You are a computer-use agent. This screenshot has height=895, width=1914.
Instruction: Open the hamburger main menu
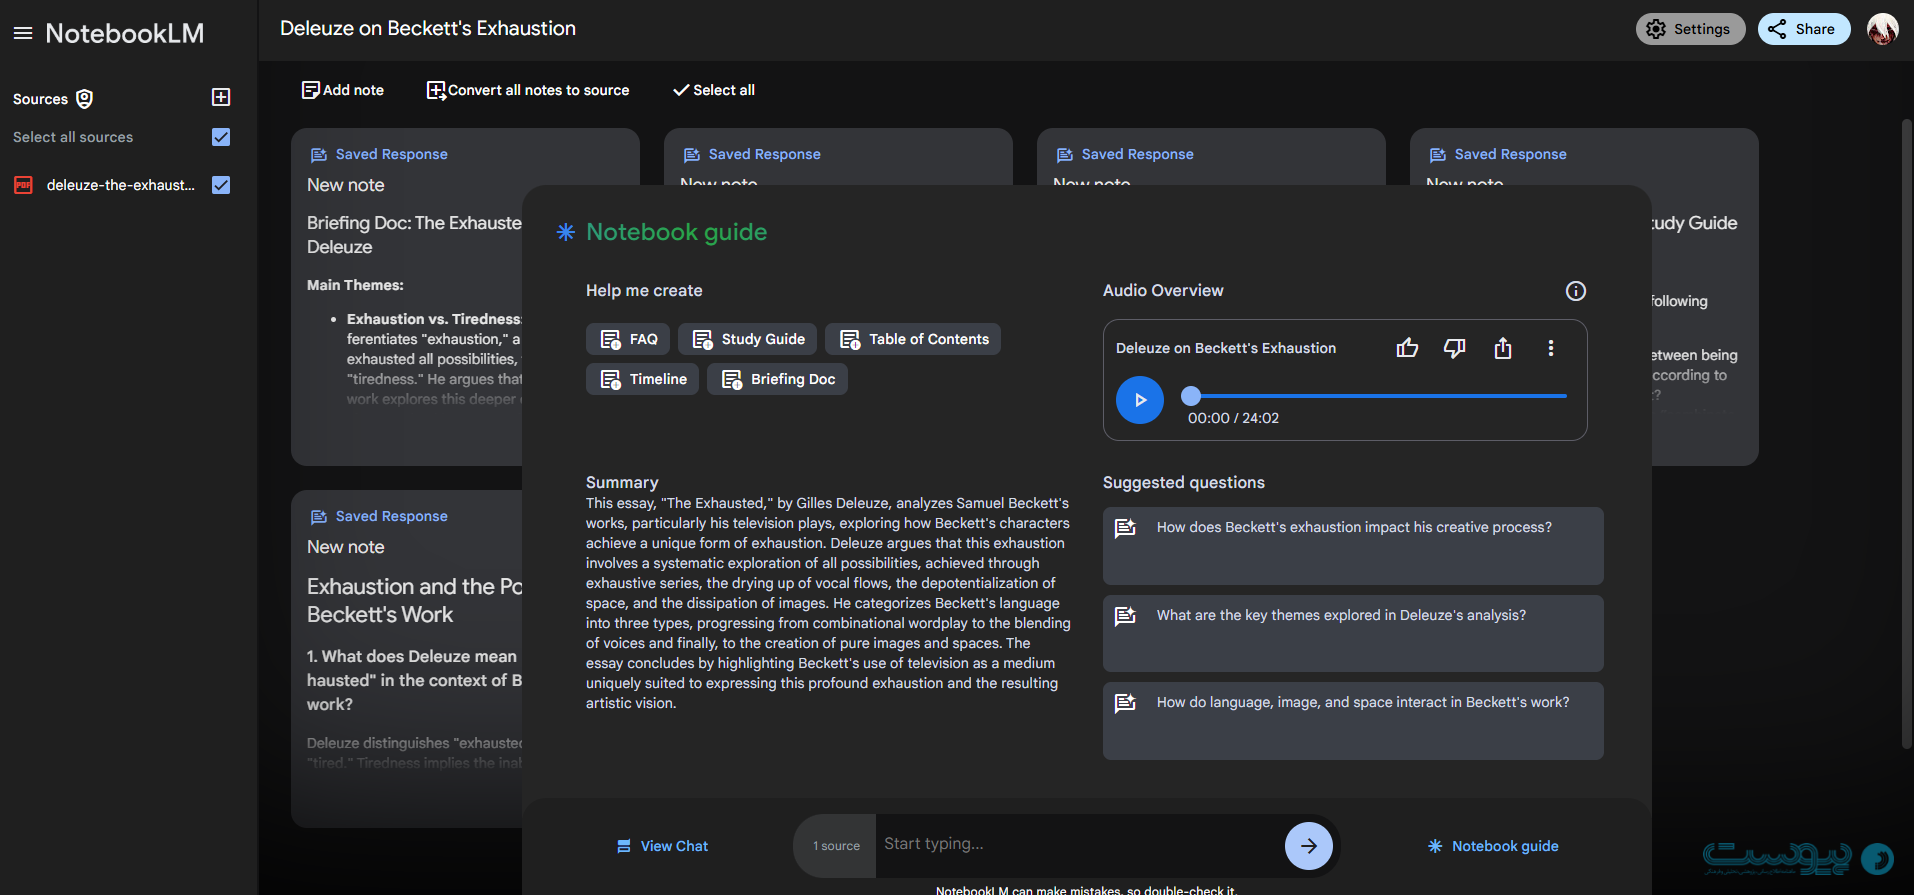[x=23, y=34]
